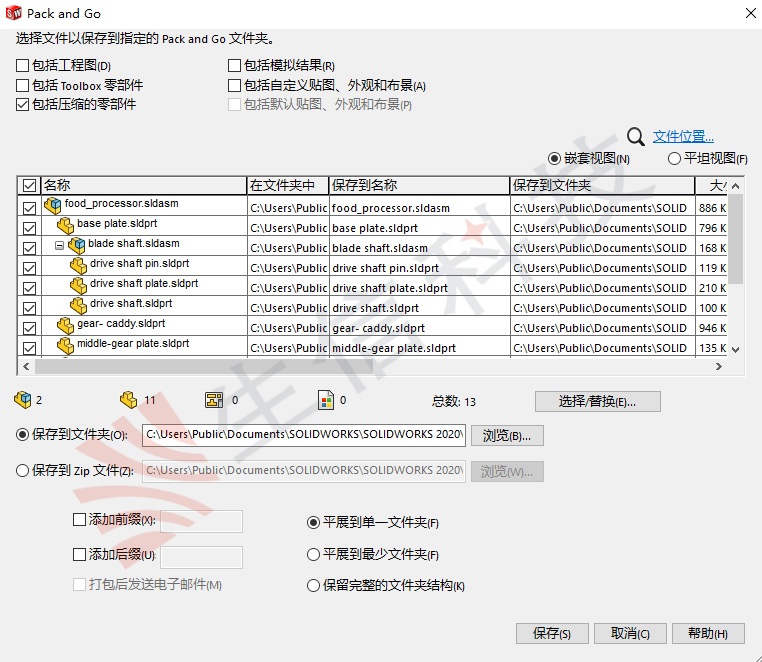The width and height of the screenshot is (762, 662).
Task: Select 平展到最少文件夹 radio option
Action: point(313,555)
